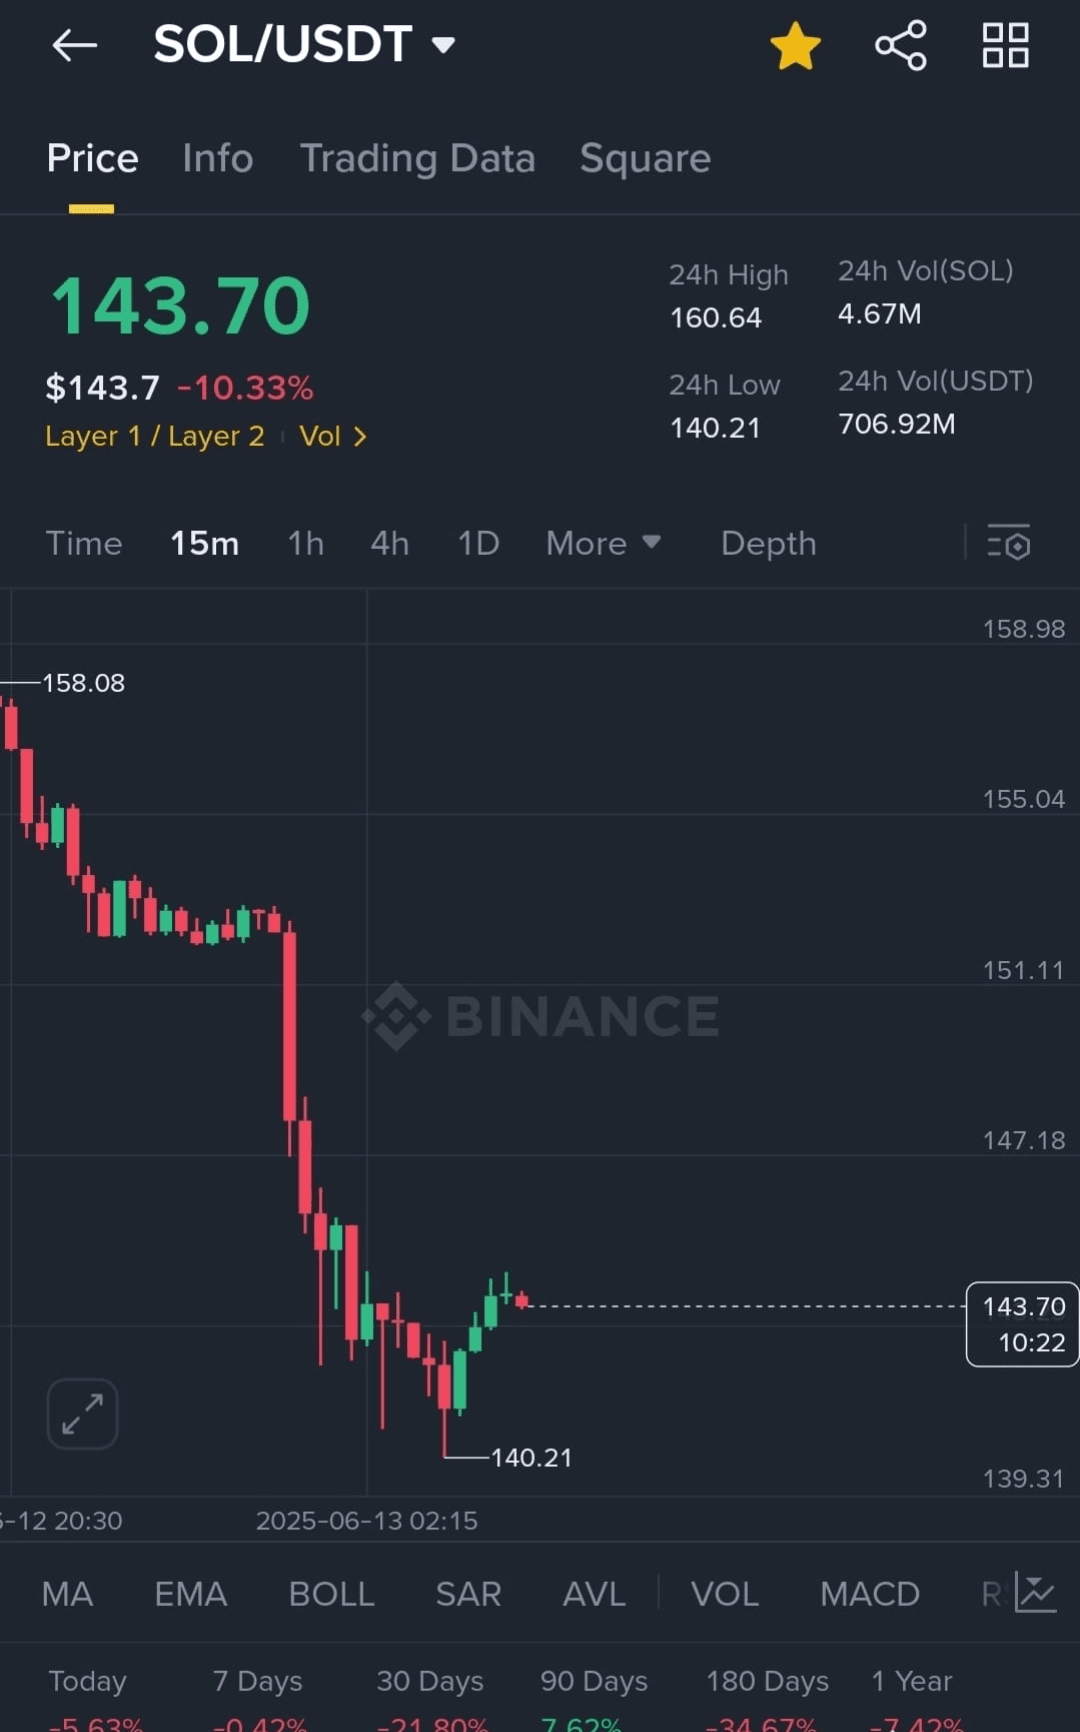
Task: Expand chart to fullscreen
Action: (82, 1413)
